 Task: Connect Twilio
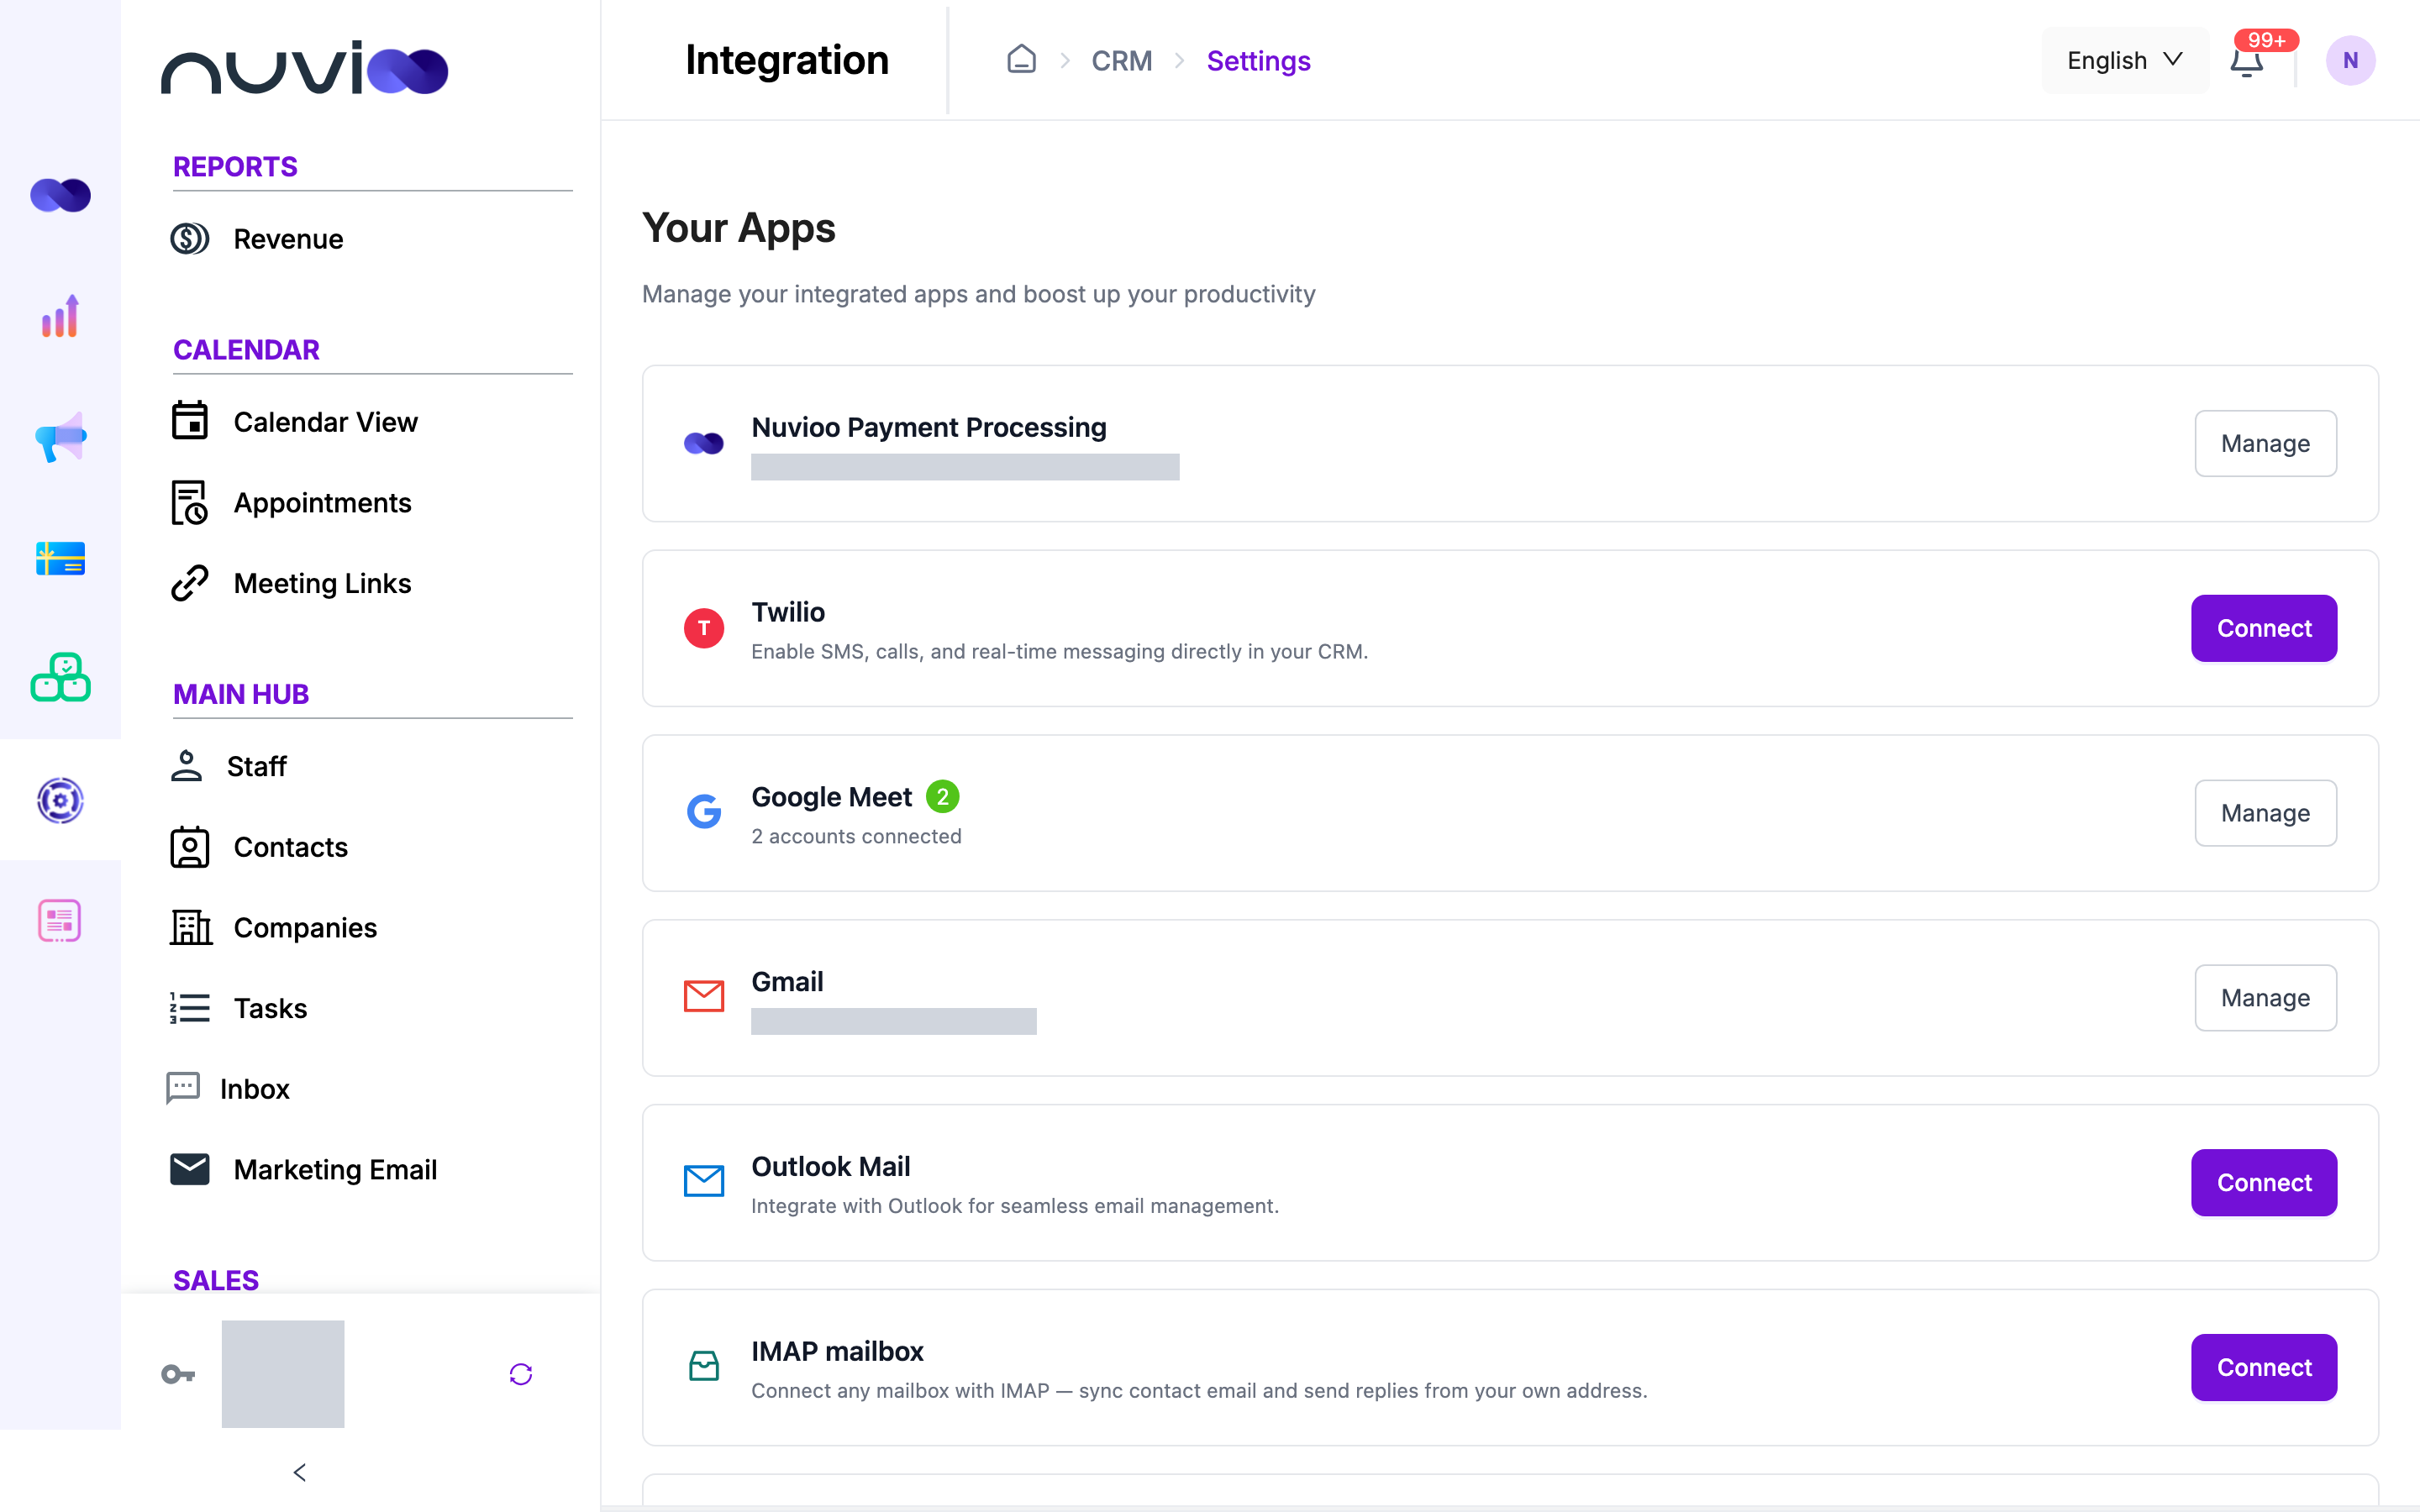tap(2264, 628)
